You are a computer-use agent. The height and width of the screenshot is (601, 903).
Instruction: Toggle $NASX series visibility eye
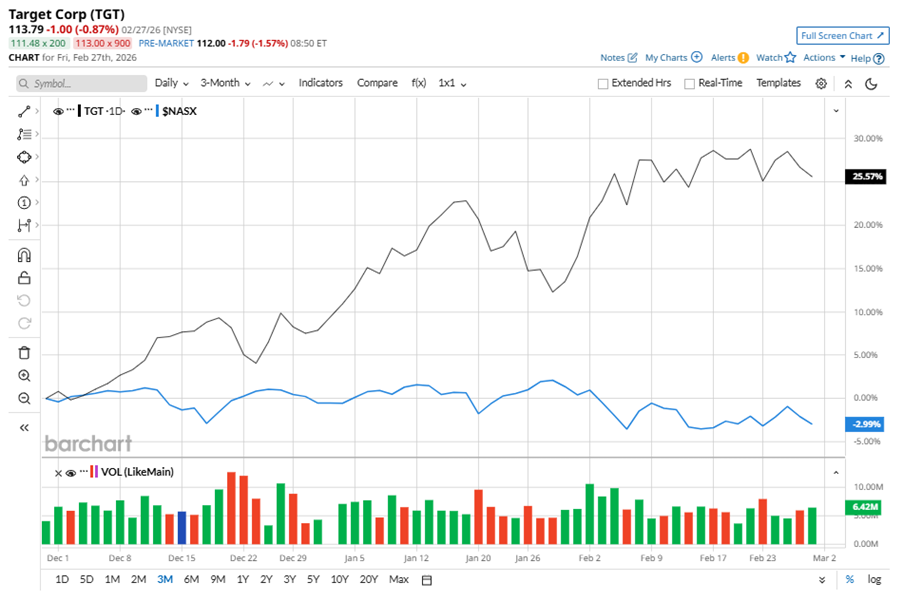tap(136, 112)
